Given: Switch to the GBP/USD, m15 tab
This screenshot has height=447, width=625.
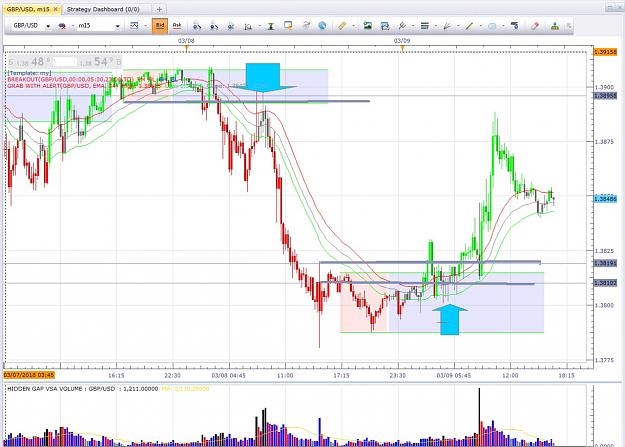Looking at the screenshot, I should click(x=28, y=9).
